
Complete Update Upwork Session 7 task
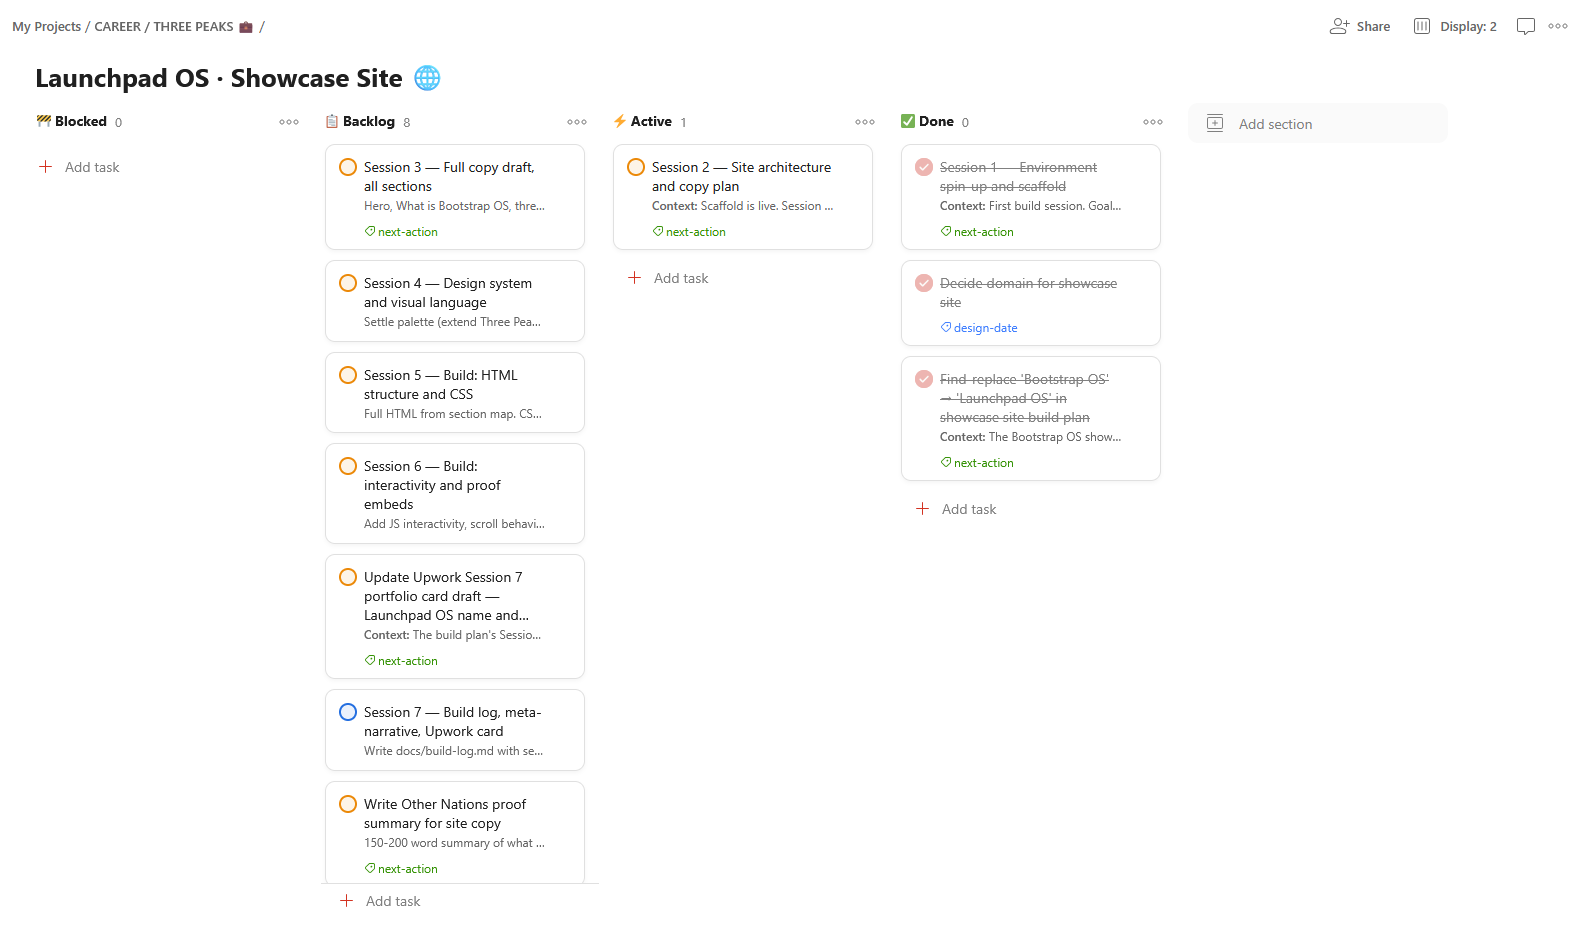click(348, 577)
